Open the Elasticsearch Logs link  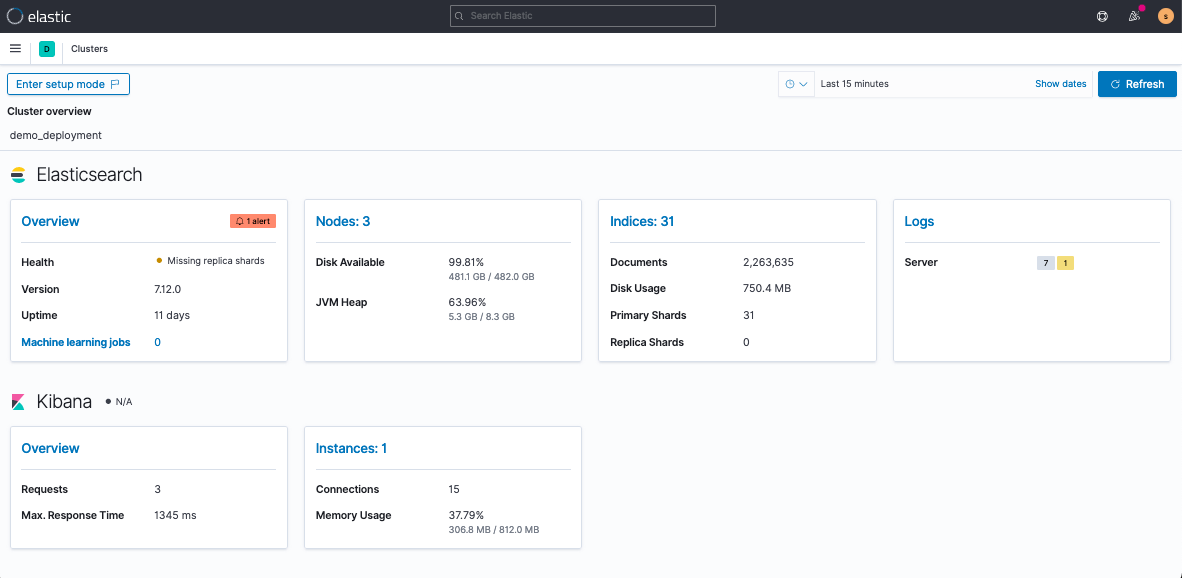(919, 222)
